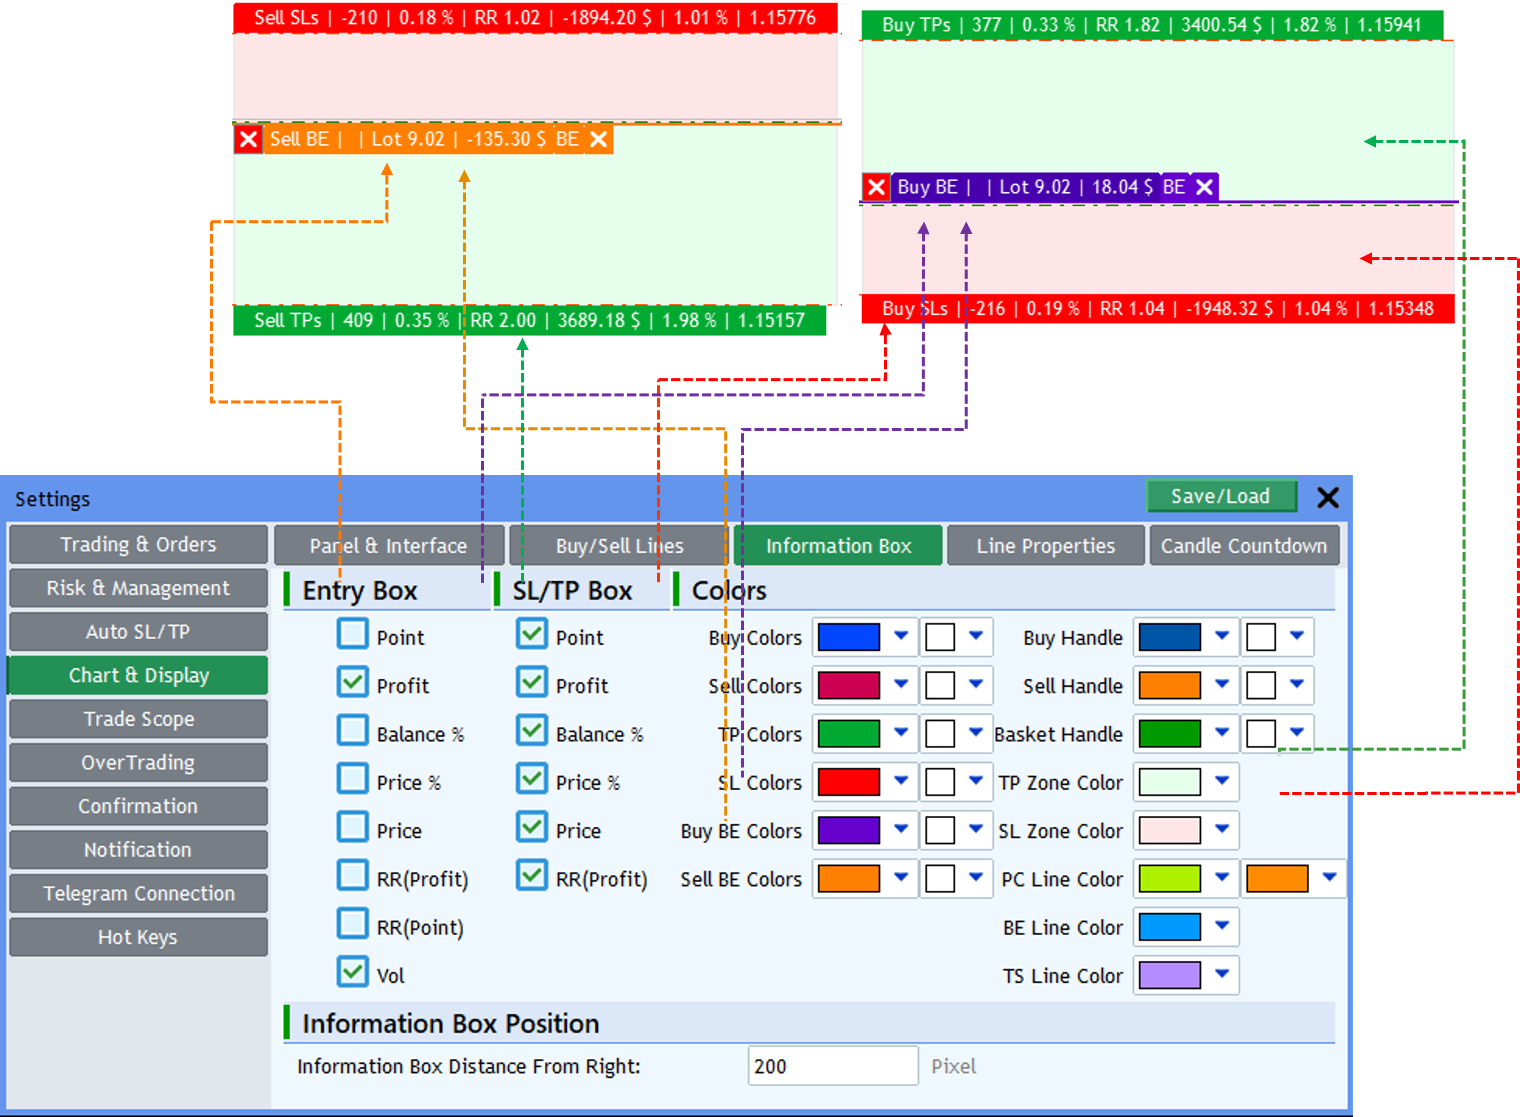The height and width of the screenshot is (1117, 1520).
Task: Uncheck Profit in Entry Box
Action: [352, 682]
